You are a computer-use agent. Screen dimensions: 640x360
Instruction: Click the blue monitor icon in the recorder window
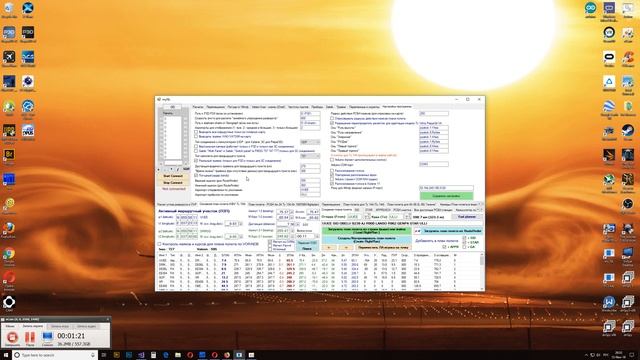point(47,337)
